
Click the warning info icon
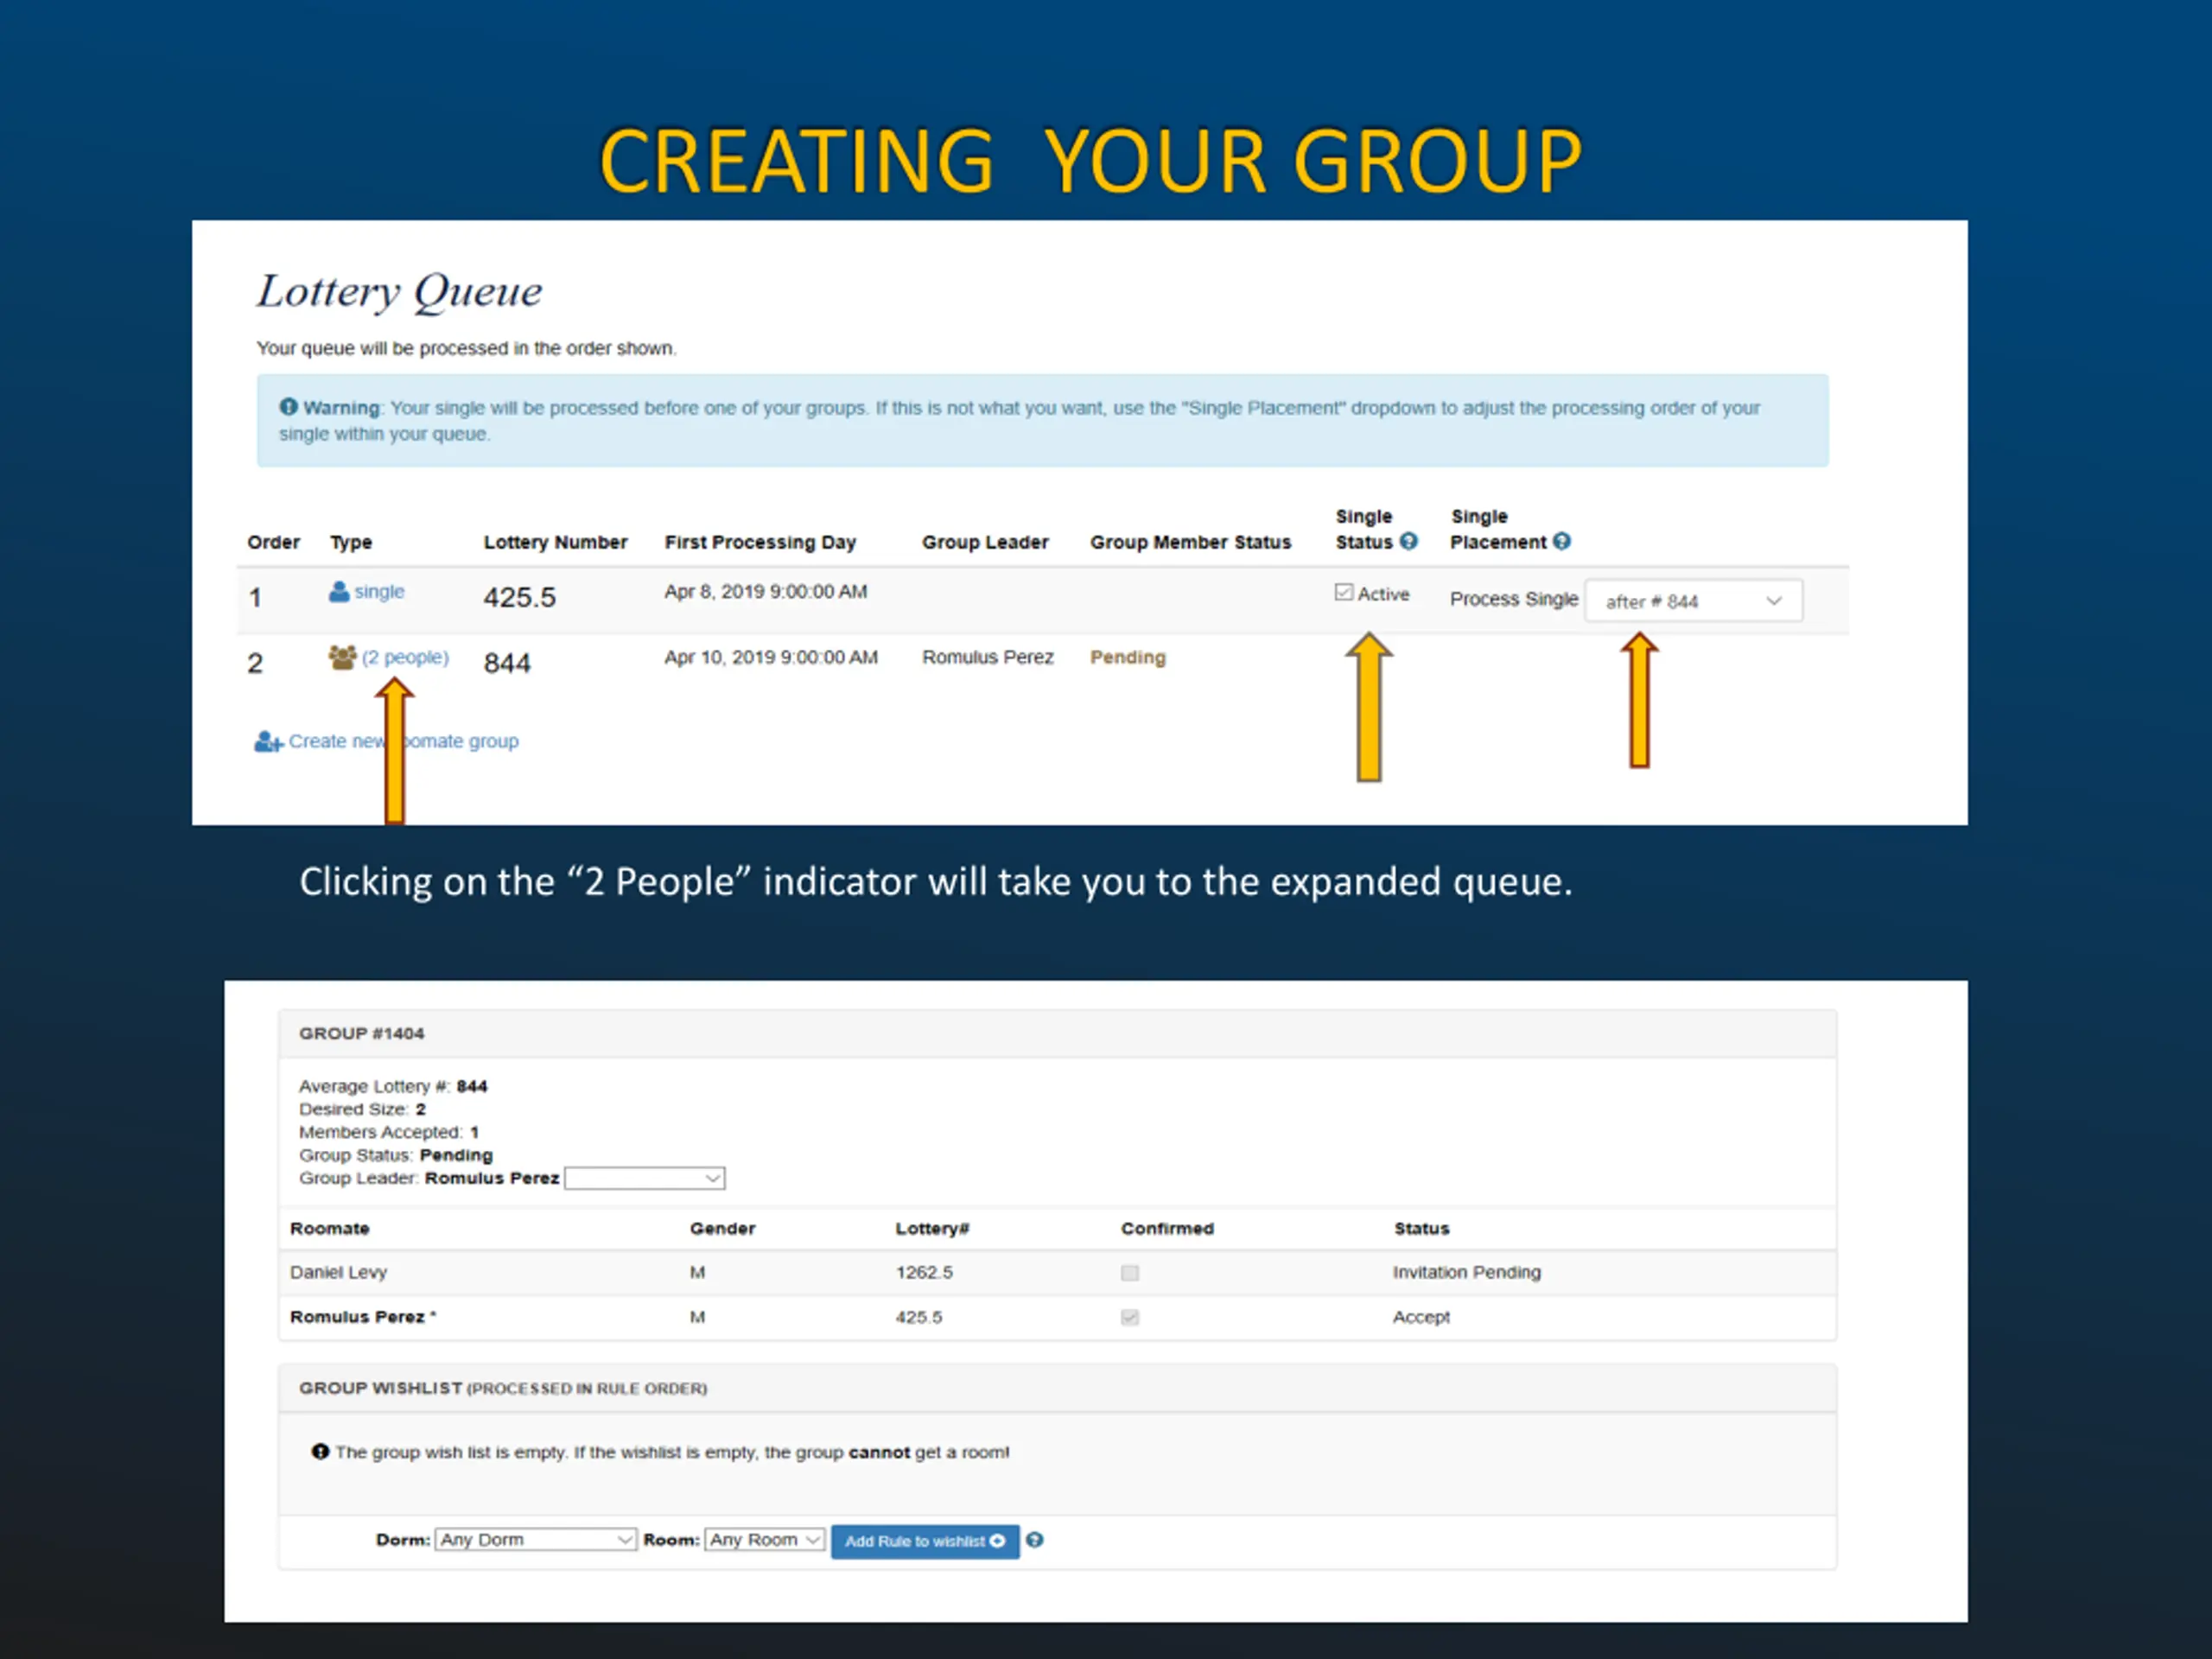(x=289, y=407)
